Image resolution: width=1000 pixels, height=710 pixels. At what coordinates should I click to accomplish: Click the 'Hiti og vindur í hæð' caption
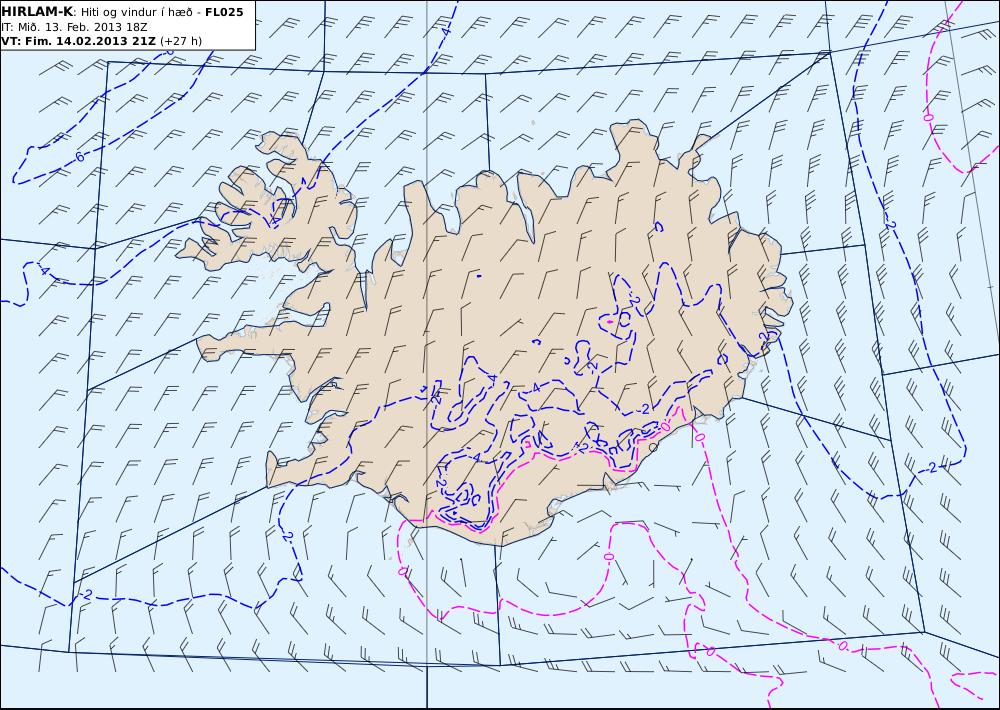[x=136, y=12]
